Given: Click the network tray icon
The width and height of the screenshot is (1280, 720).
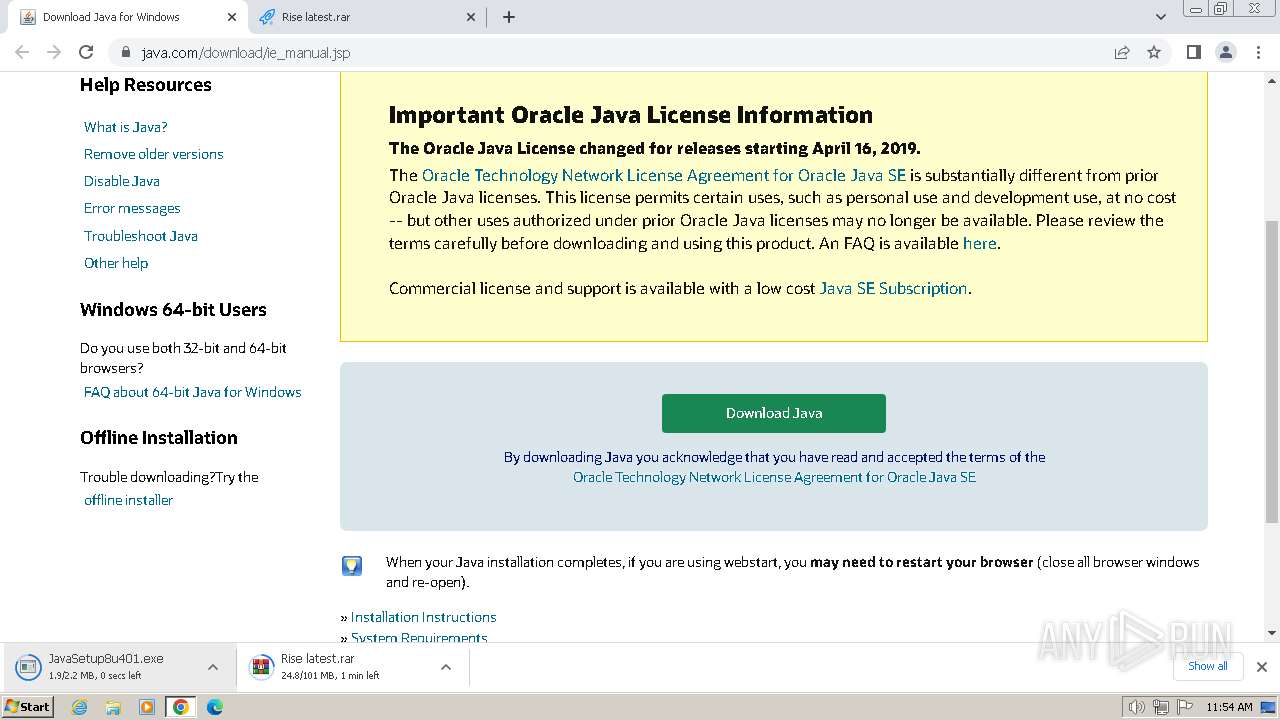Looking at the screenshot, I should pos(1160,707).
